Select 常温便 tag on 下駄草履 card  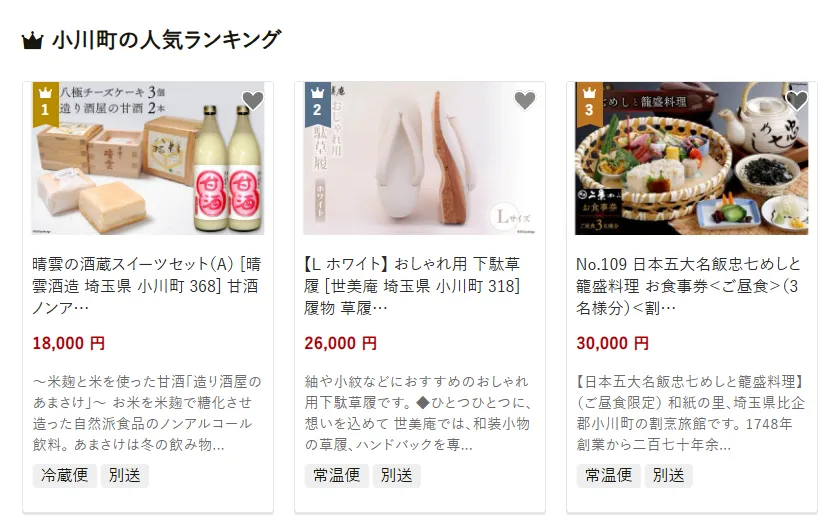pos(337,475)
